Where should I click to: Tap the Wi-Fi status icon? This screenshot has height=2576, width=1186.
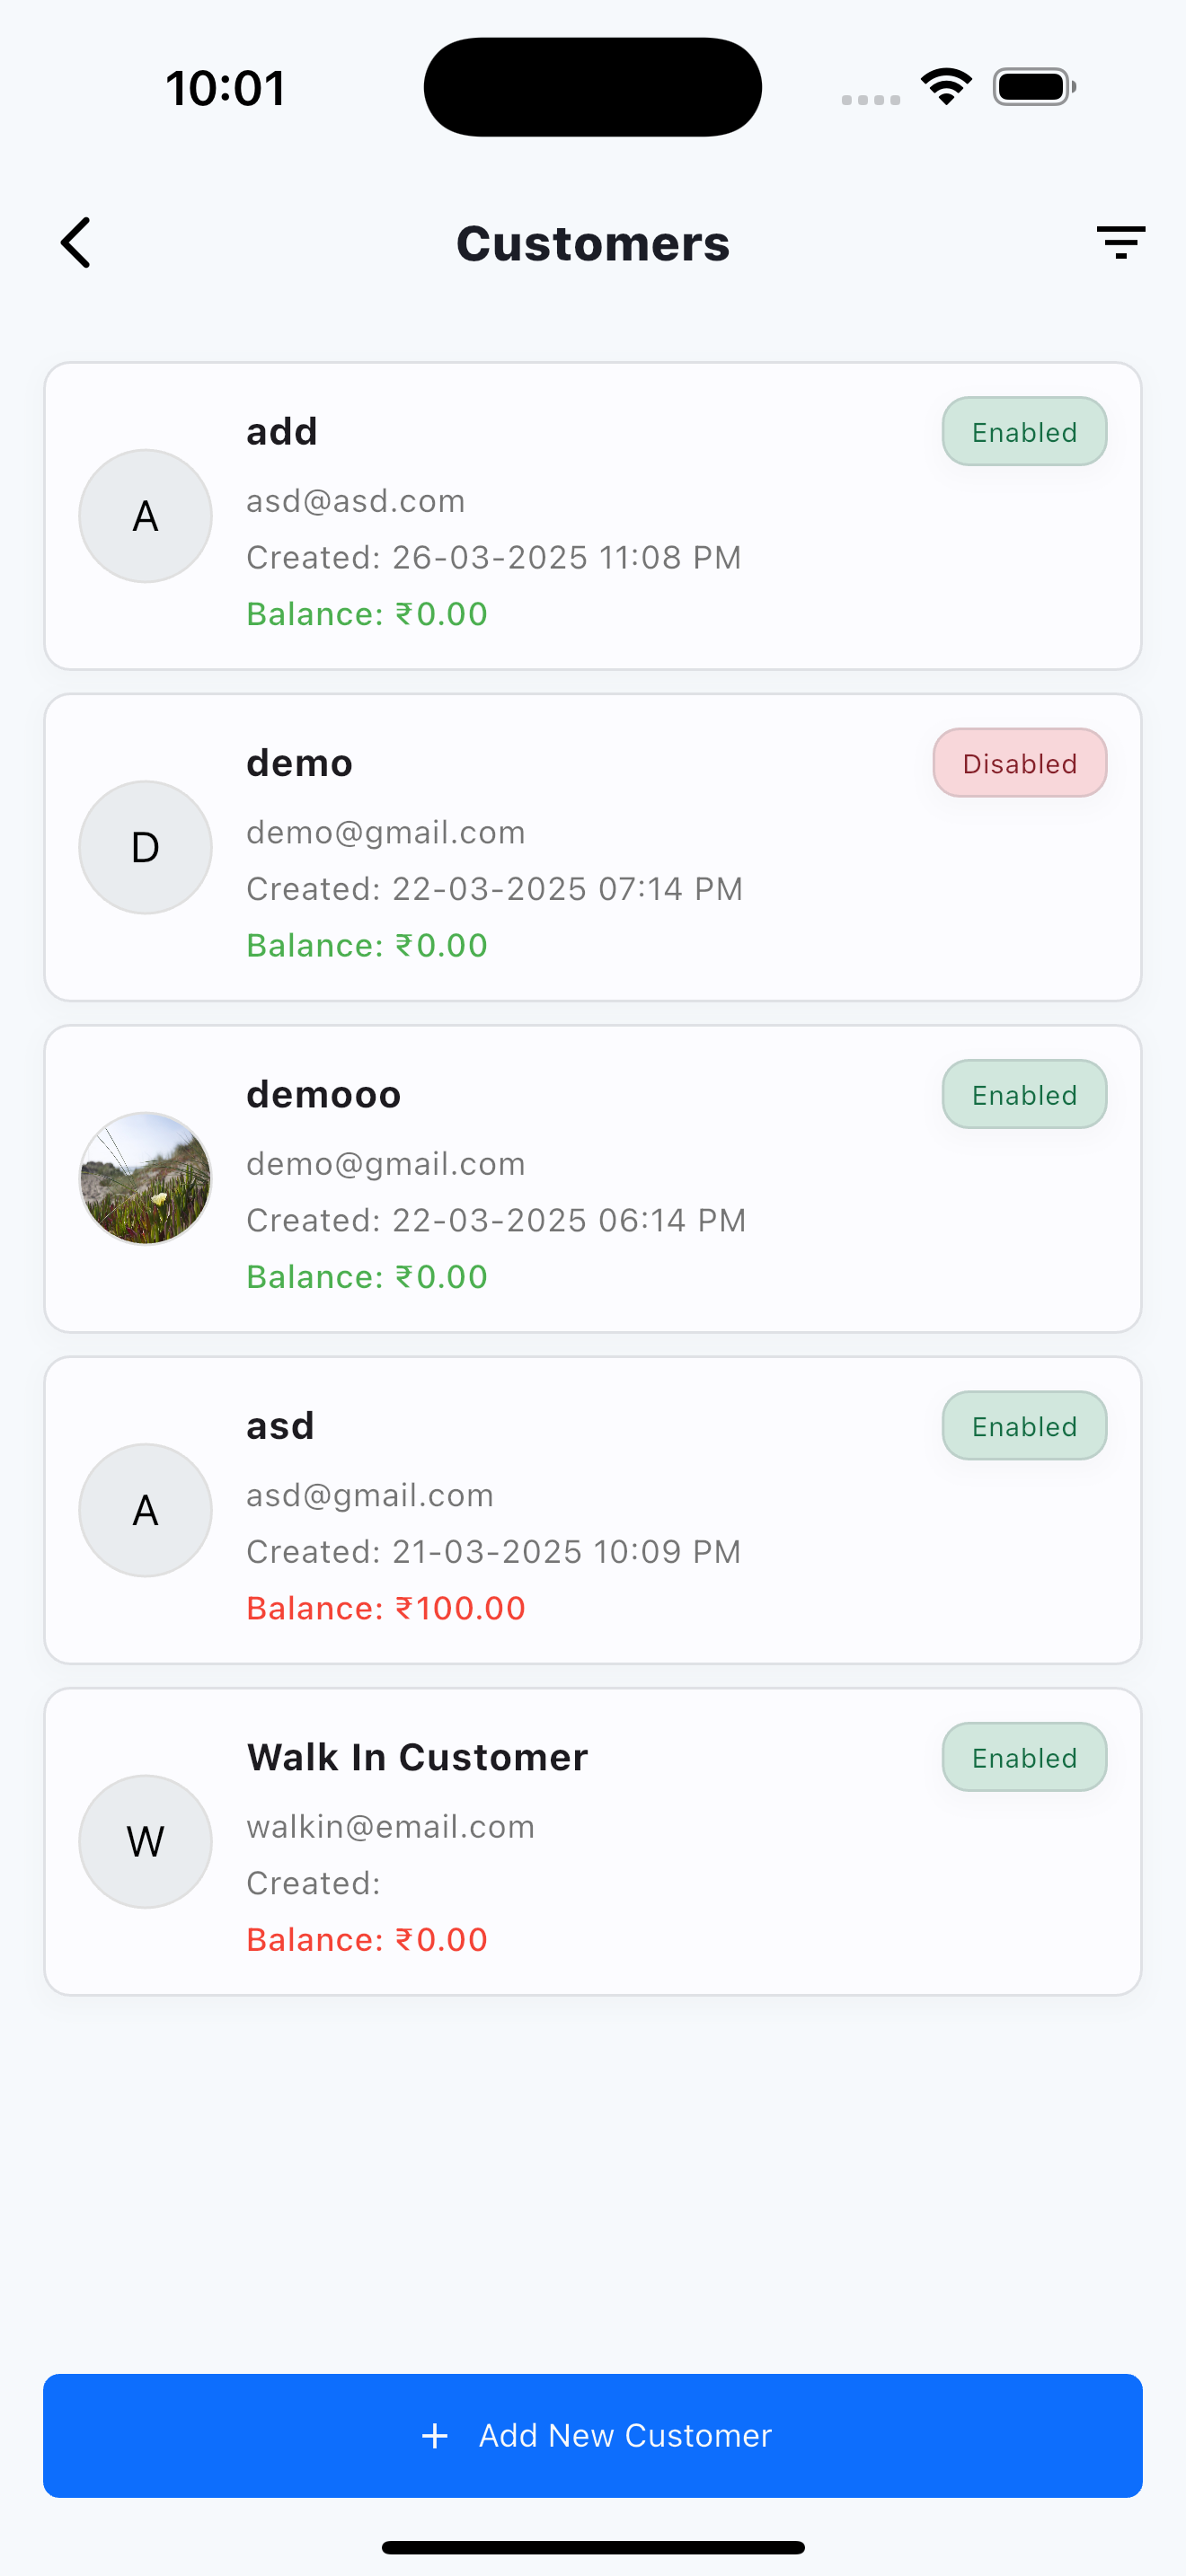[x=946, y=87]
